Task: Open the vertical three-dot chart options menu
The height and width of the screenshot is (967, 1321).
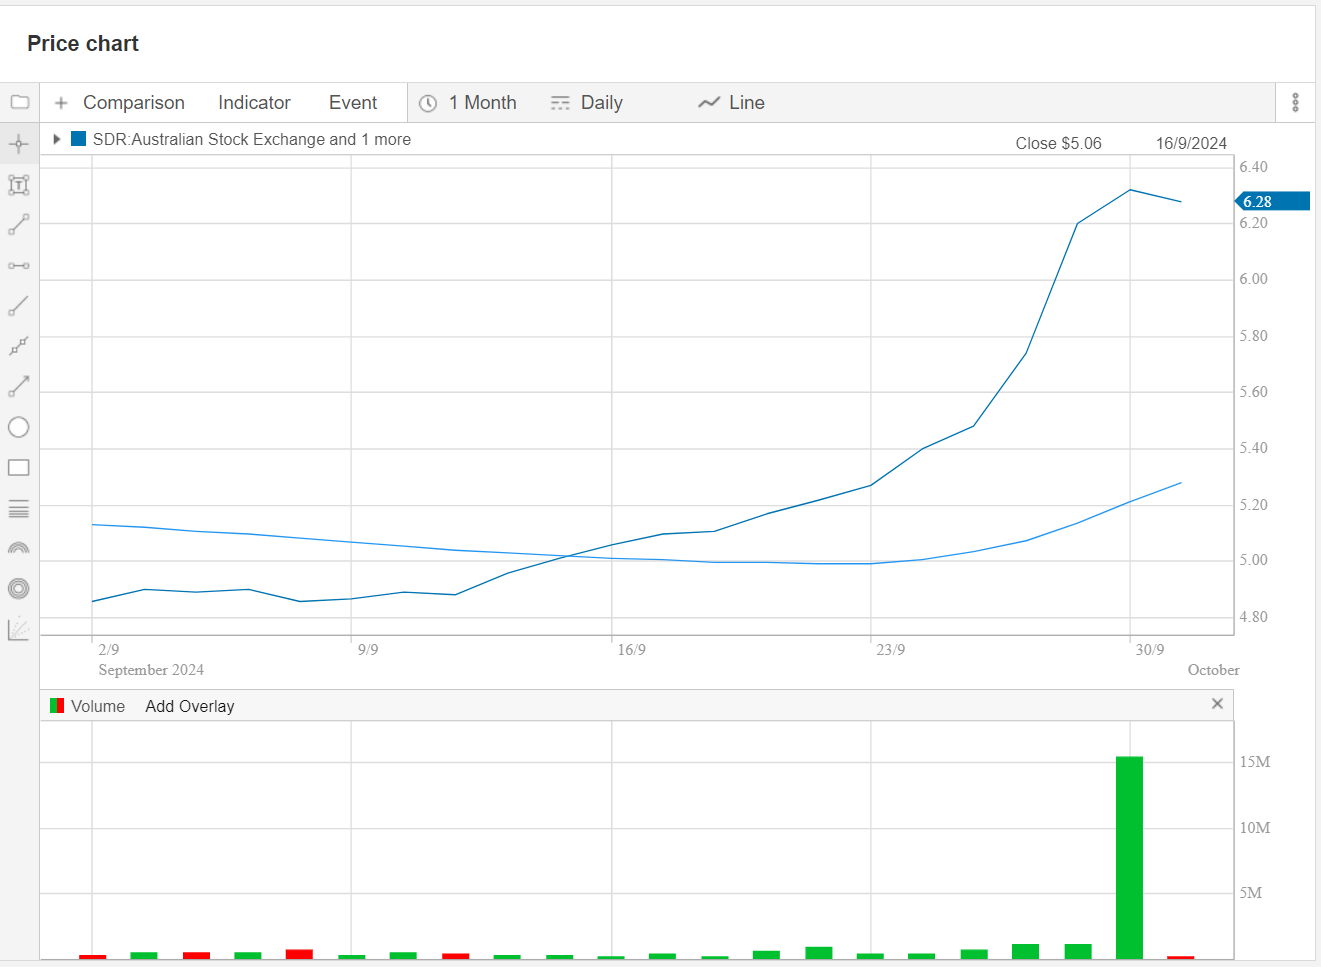Action: (x=1295, y=102)
